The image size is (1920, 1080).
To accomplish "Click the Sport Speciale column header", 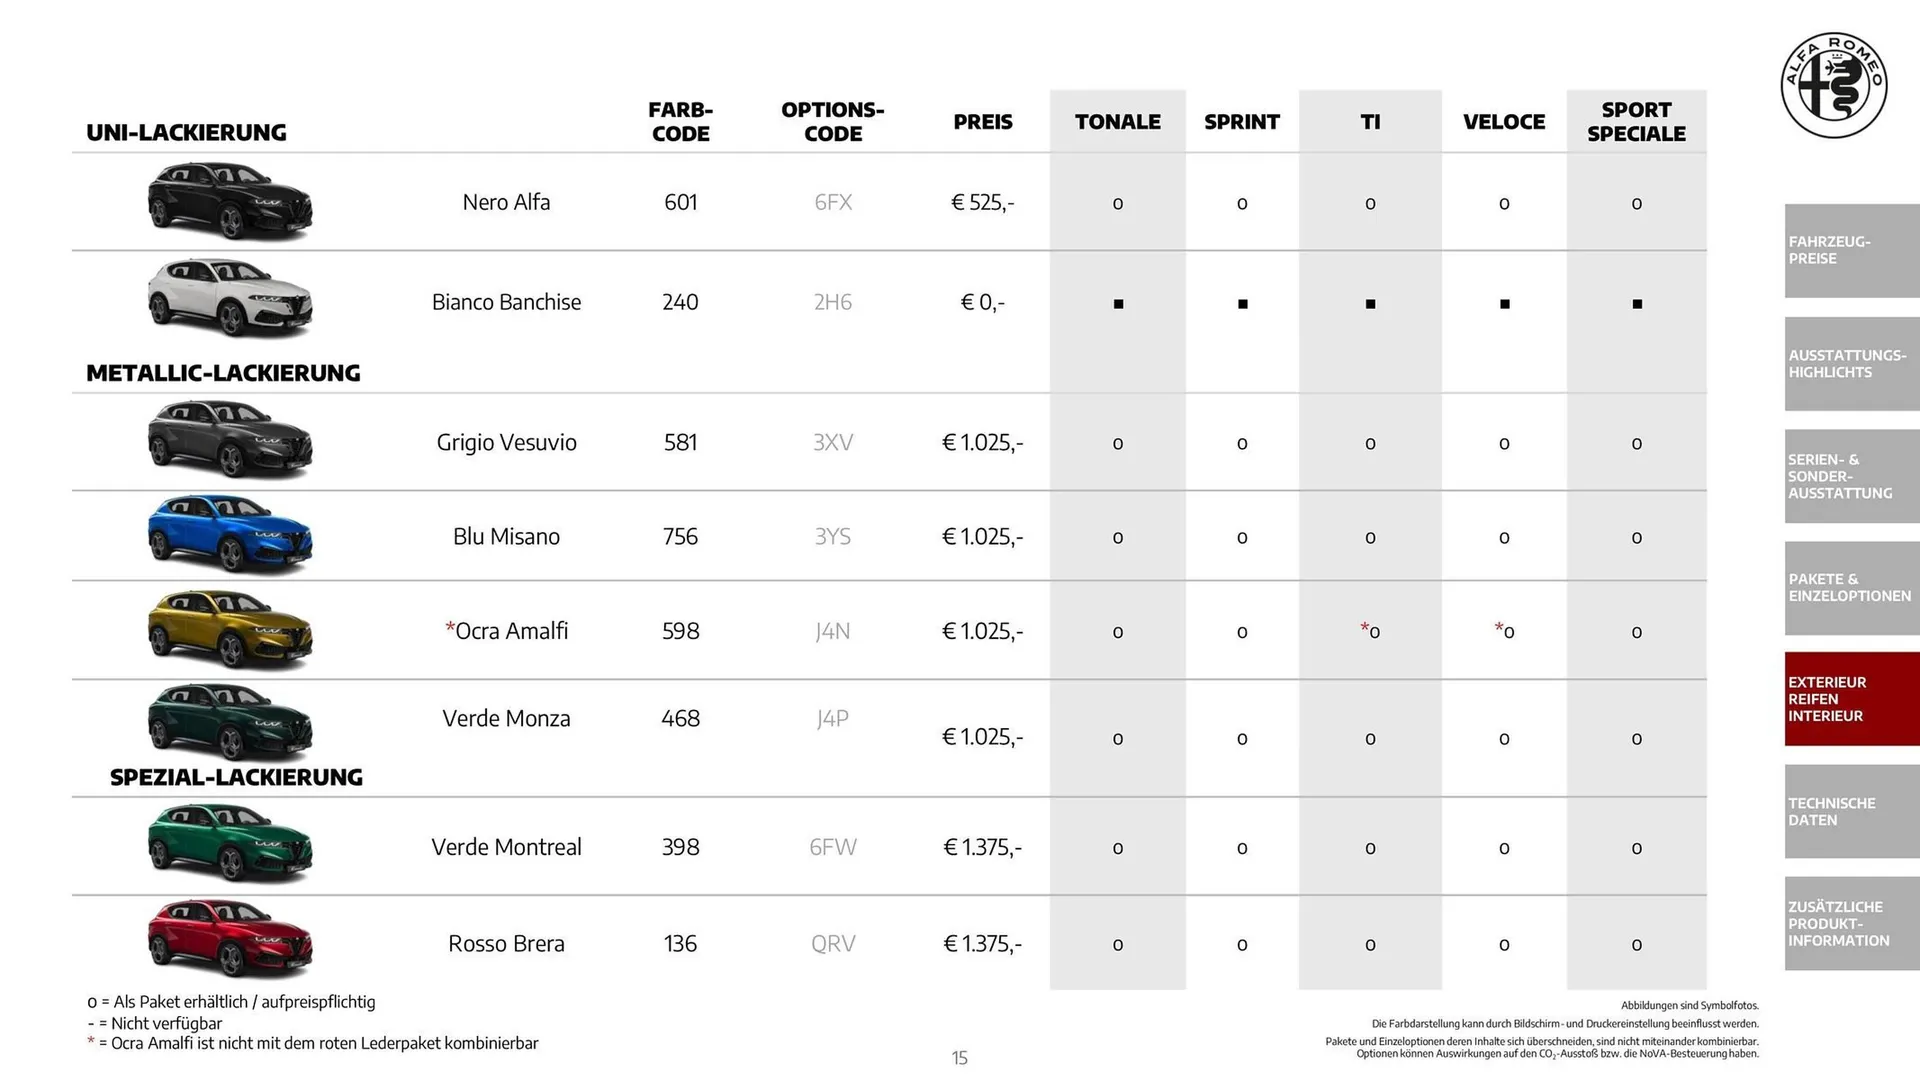I will 1636,122.
